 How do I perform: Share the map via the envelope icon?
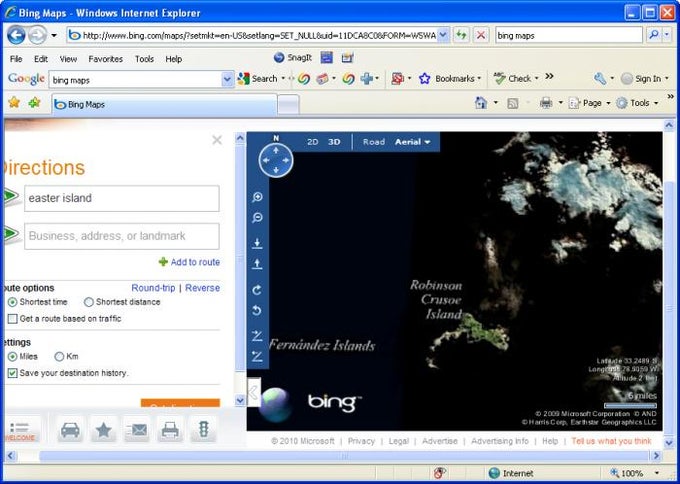(x=137, y=430)
